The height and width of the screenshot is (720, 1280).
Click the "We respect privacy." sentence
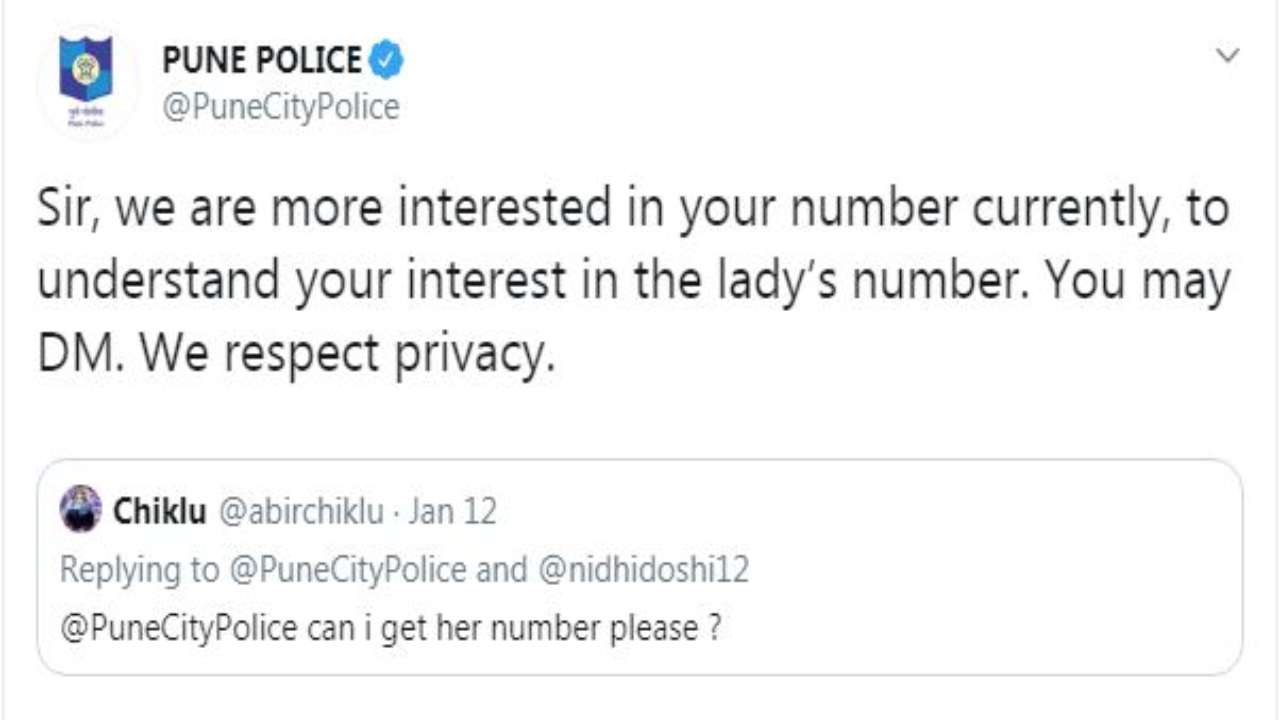tap(345, 355)
